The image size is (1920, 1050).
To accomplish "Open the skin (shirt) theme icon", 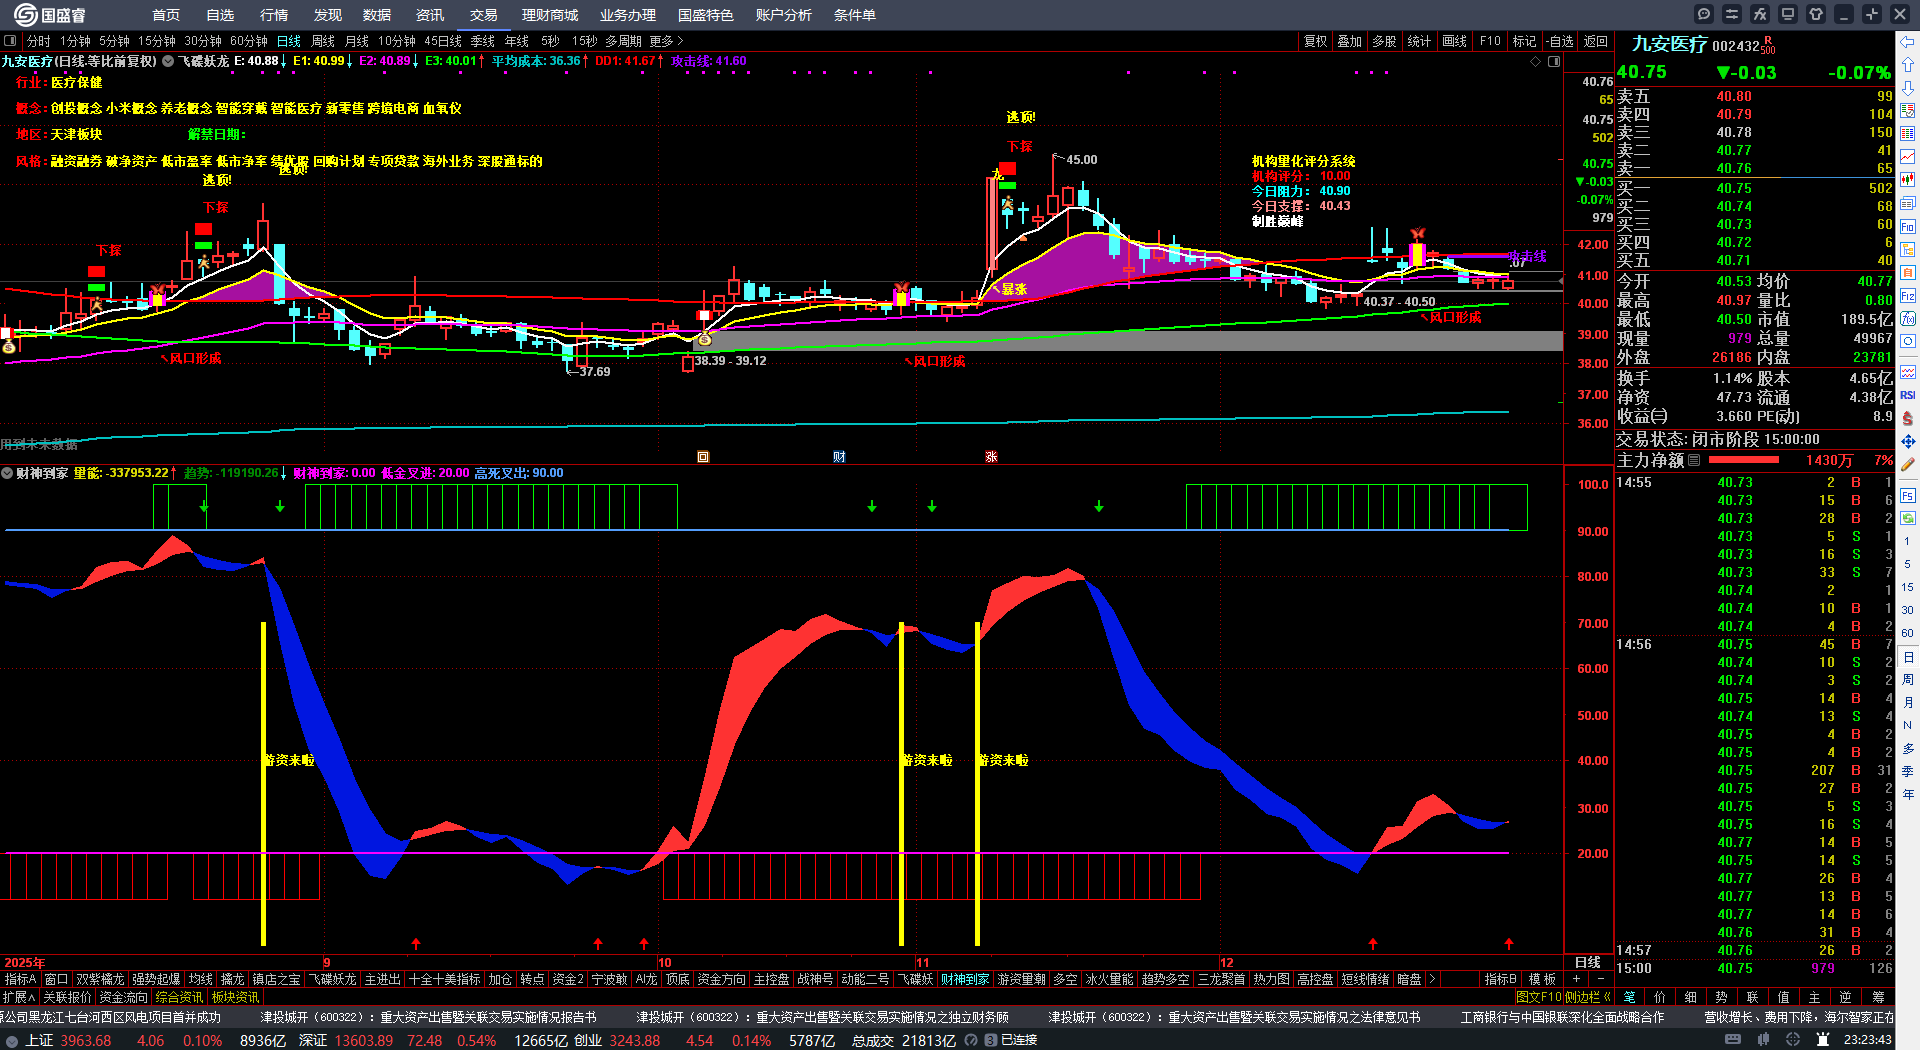I will [1816, 14].
